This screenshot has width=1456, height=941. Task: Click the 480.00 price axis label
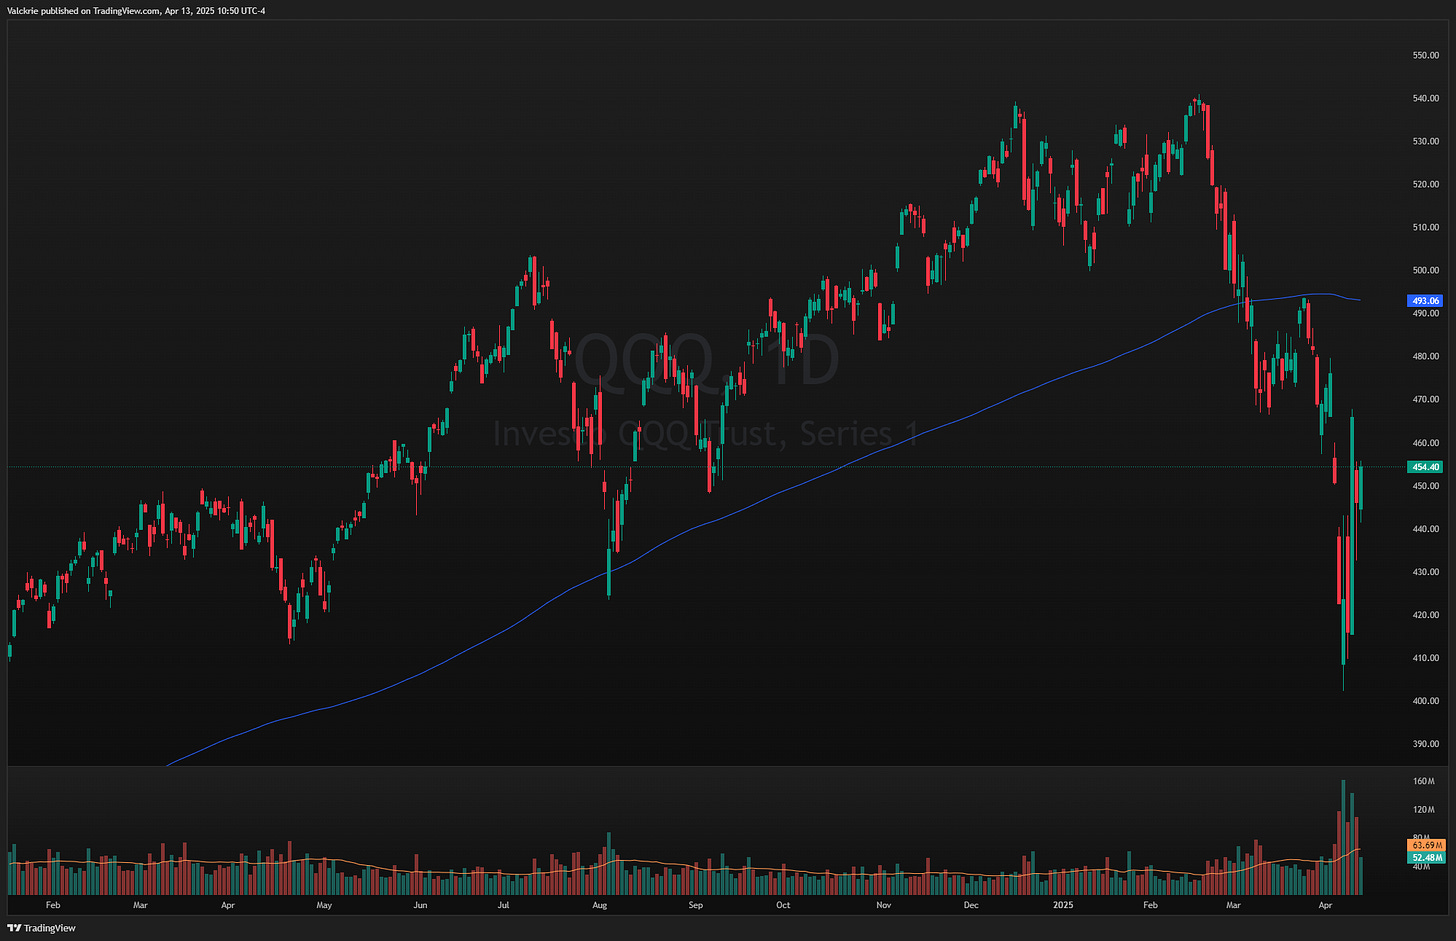tap(1426, 356)
